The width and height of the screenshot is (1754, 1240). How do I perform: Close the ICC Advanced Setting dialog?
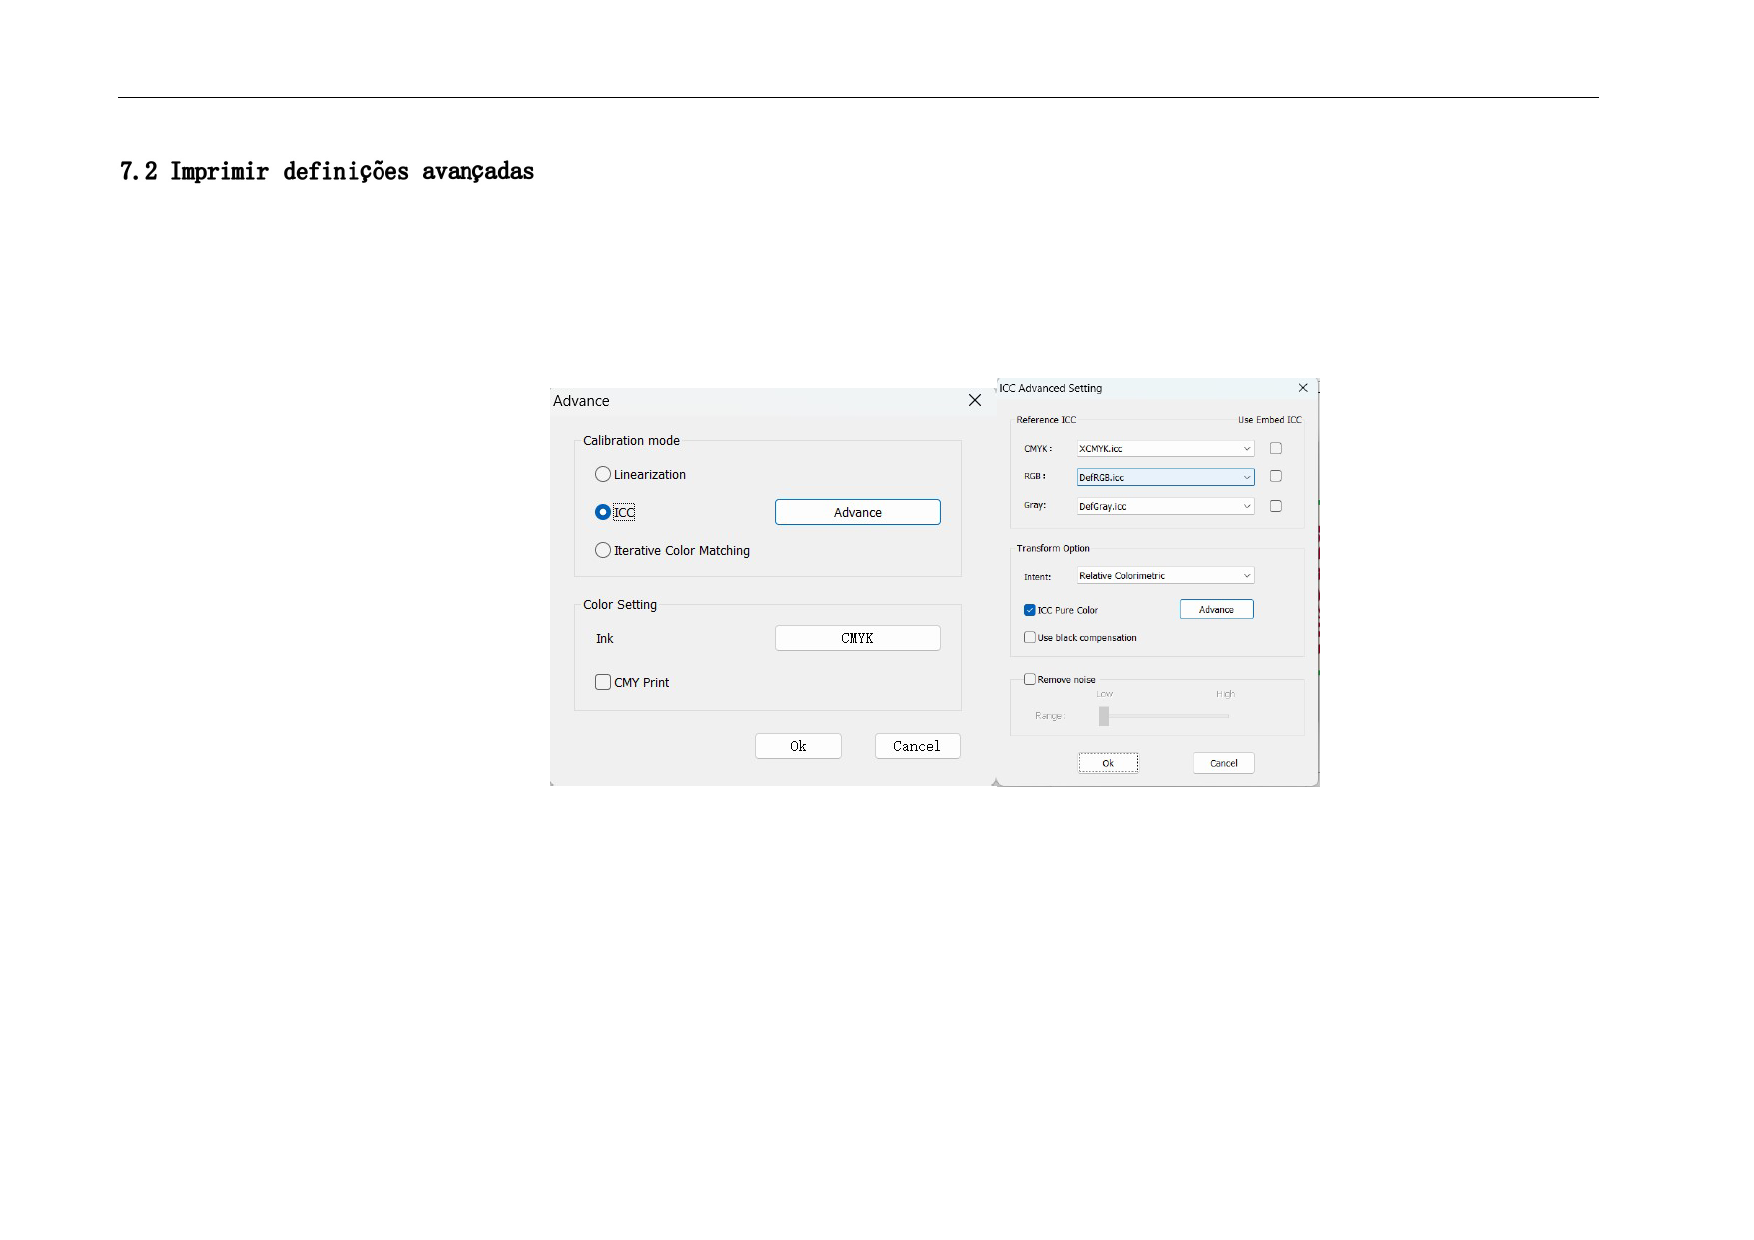[1303, 388]
